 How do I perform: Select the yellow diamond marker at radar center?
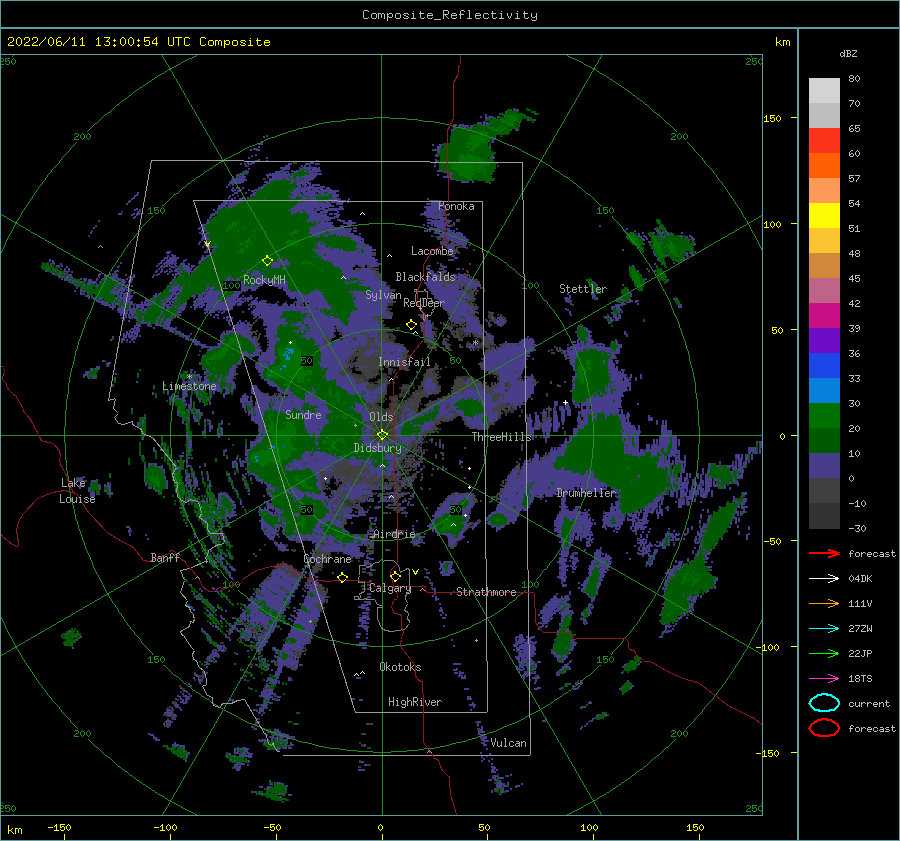pyautogui.click(x=382, y=435)
